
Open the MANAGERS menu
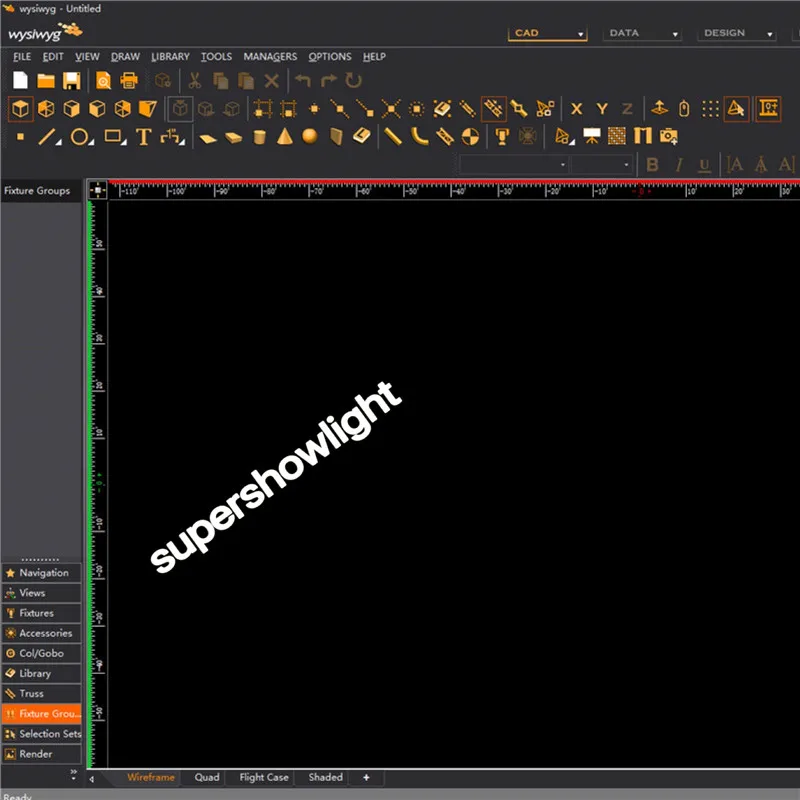270,57
